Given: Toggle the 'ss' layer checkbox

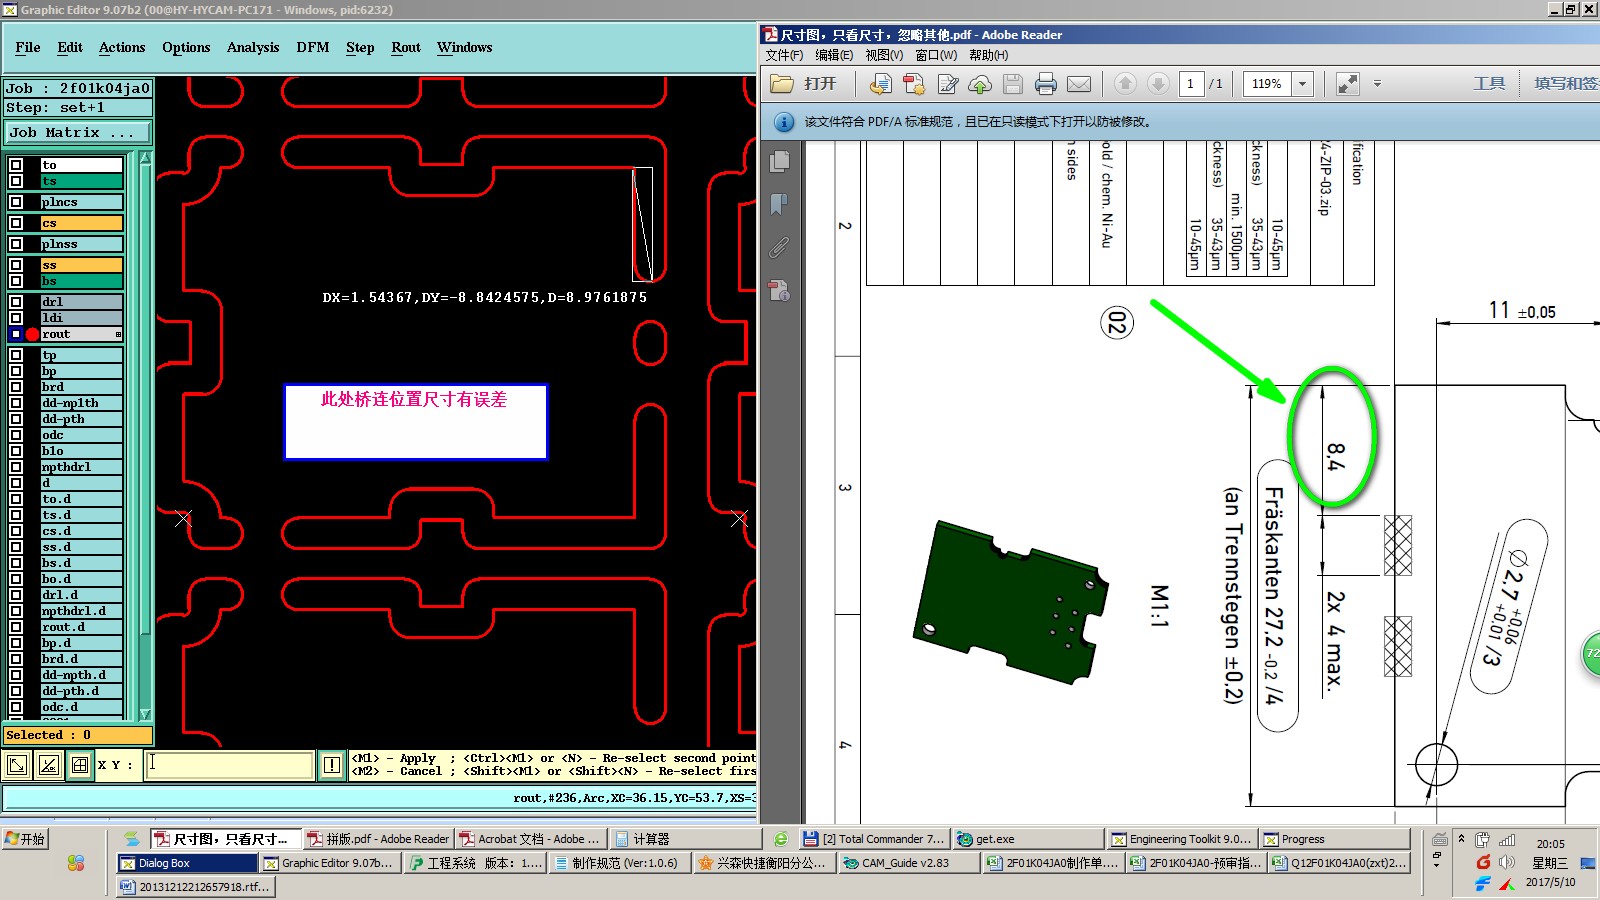Looking at the screenshot, I should click(x=16, y=265).
